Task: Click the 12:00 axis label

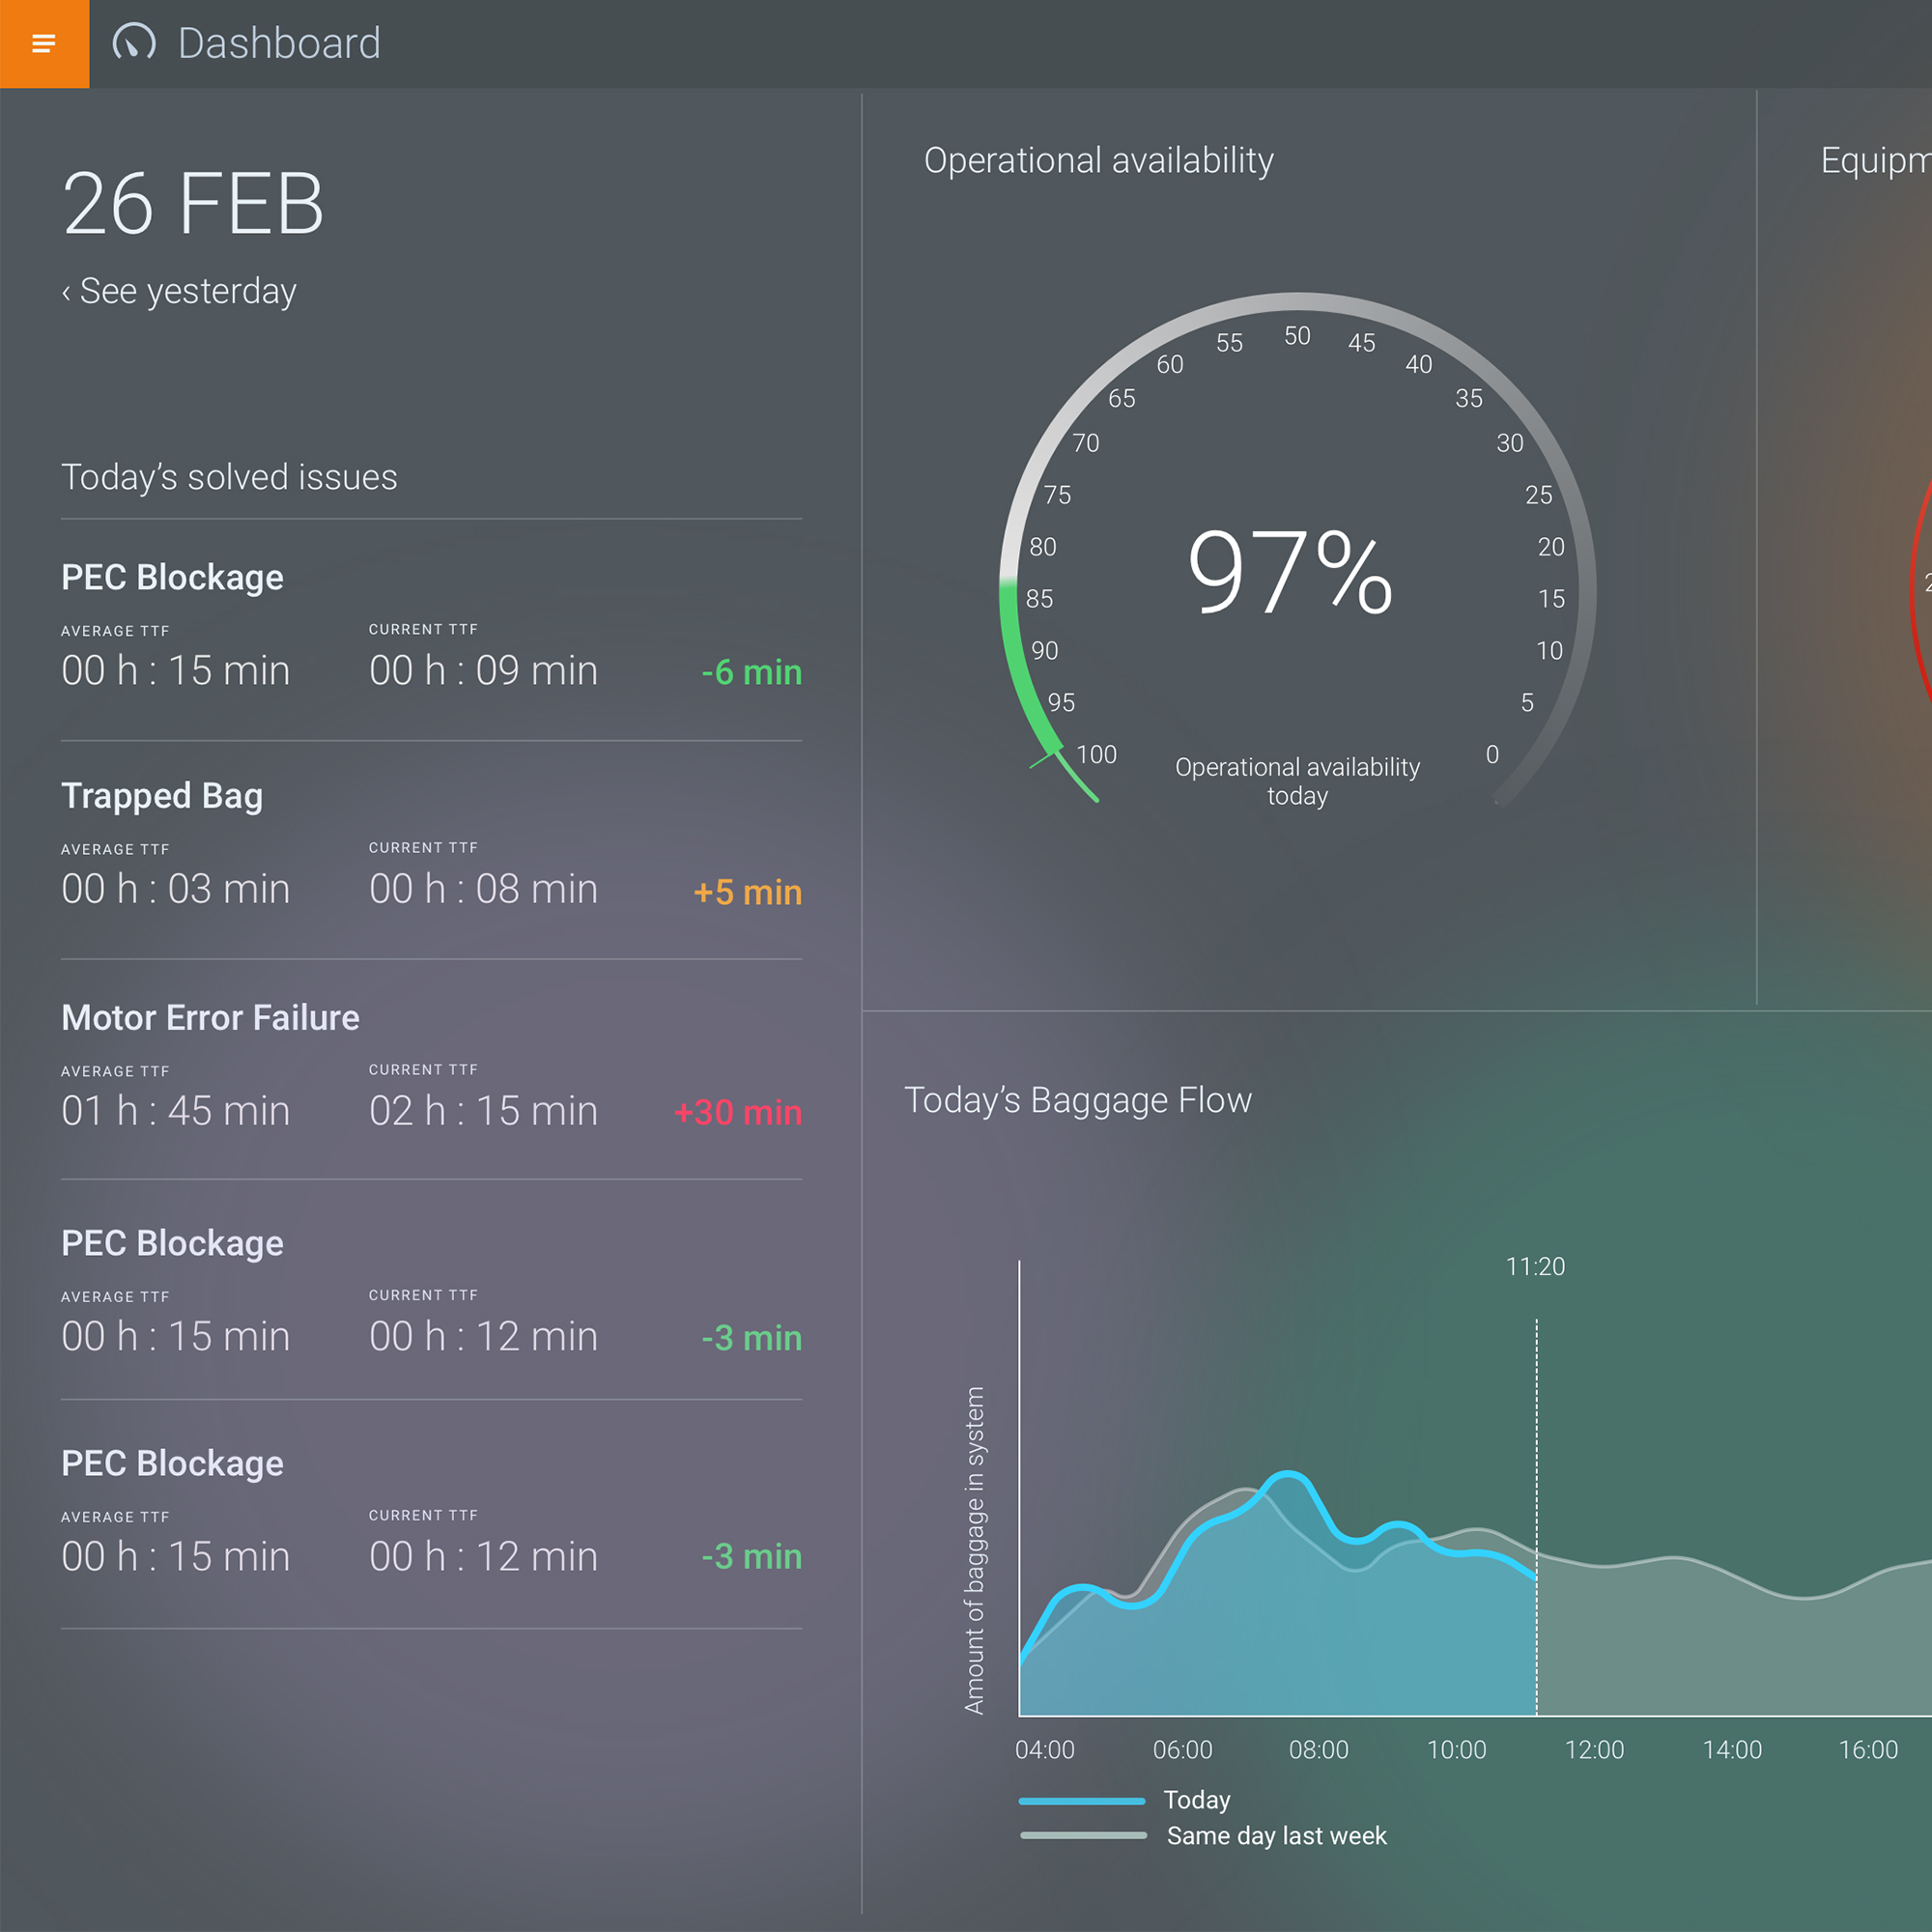Action: [x=1594, y=1750]
